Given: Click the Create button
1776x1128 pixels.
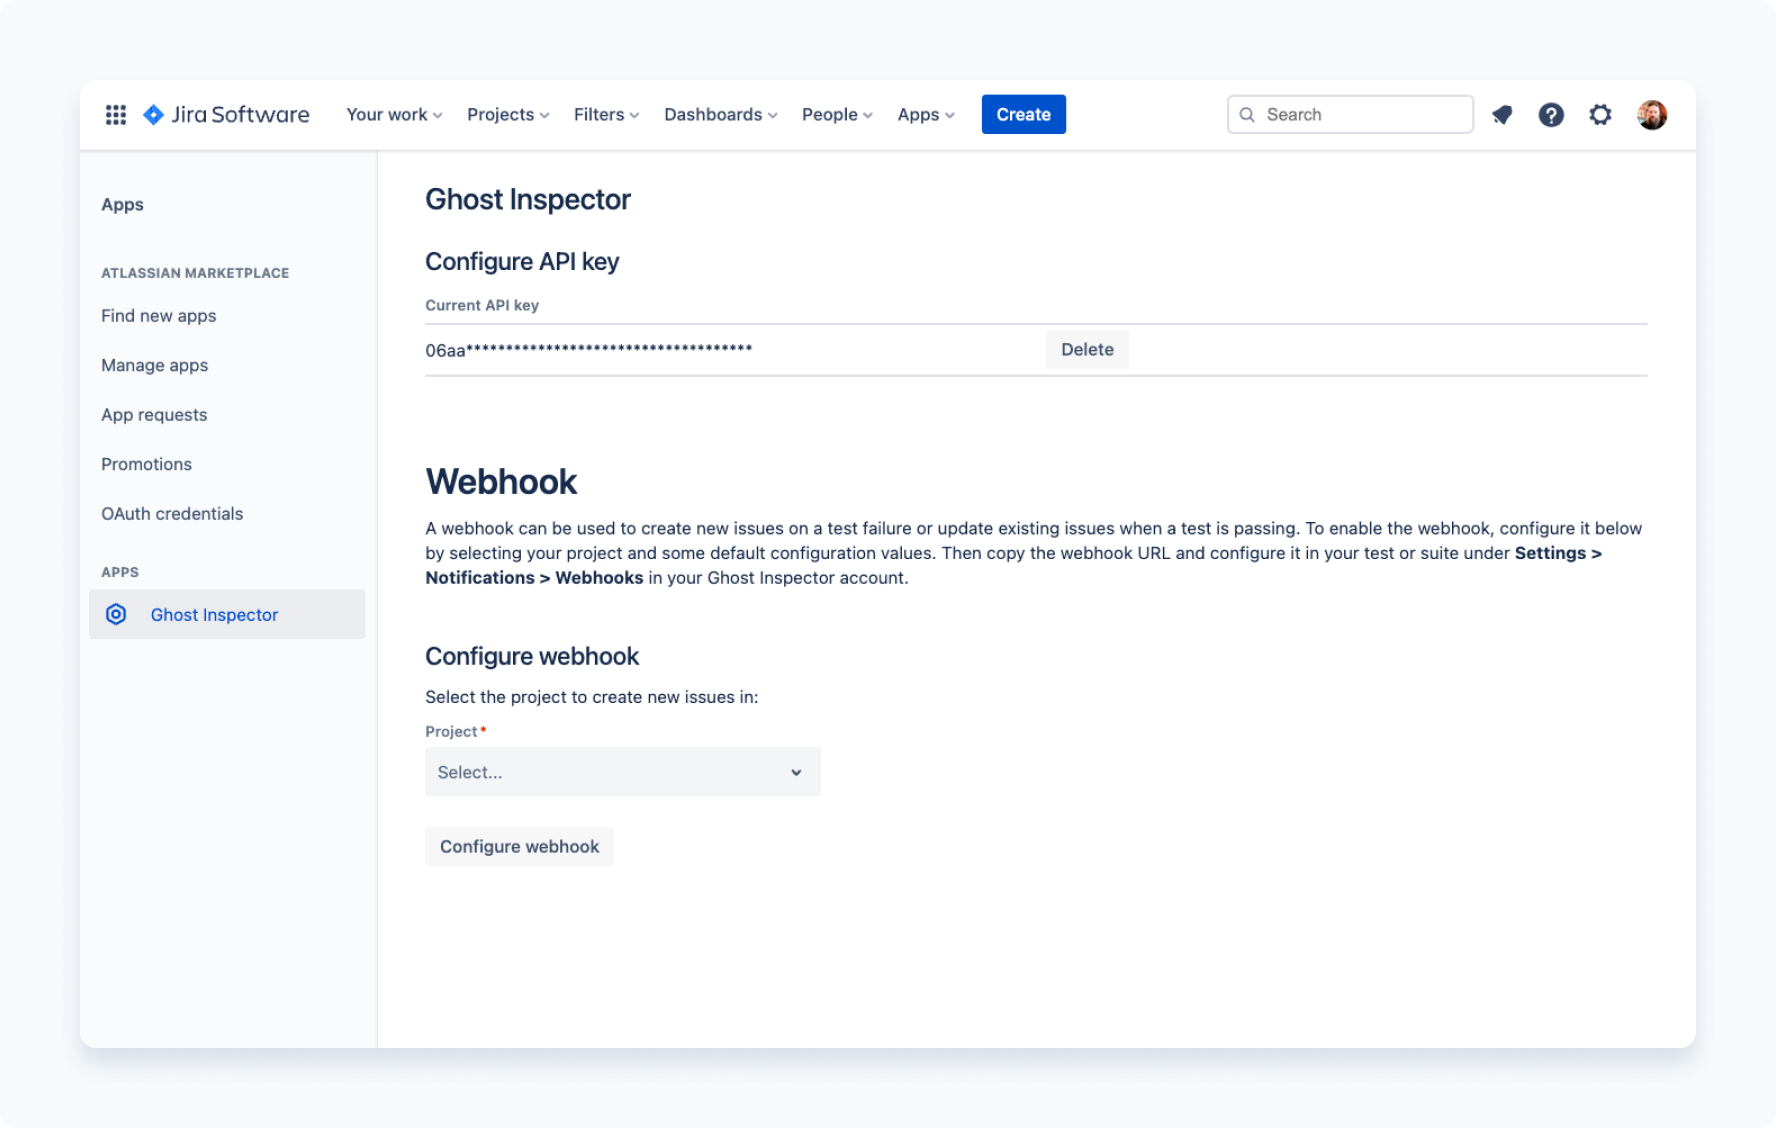Looking at the screenshot, I should [1023, 114].
